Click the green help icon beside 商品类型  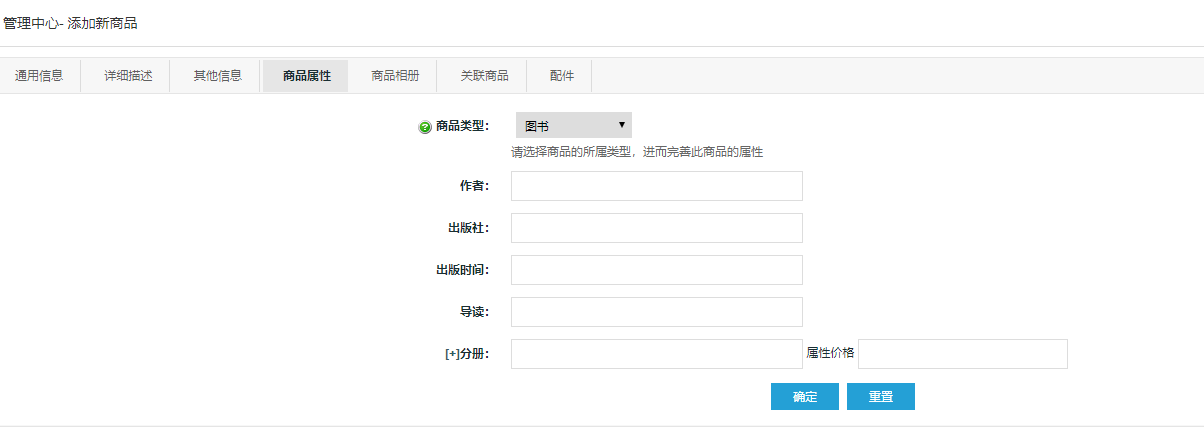click(x=425, y=127)
